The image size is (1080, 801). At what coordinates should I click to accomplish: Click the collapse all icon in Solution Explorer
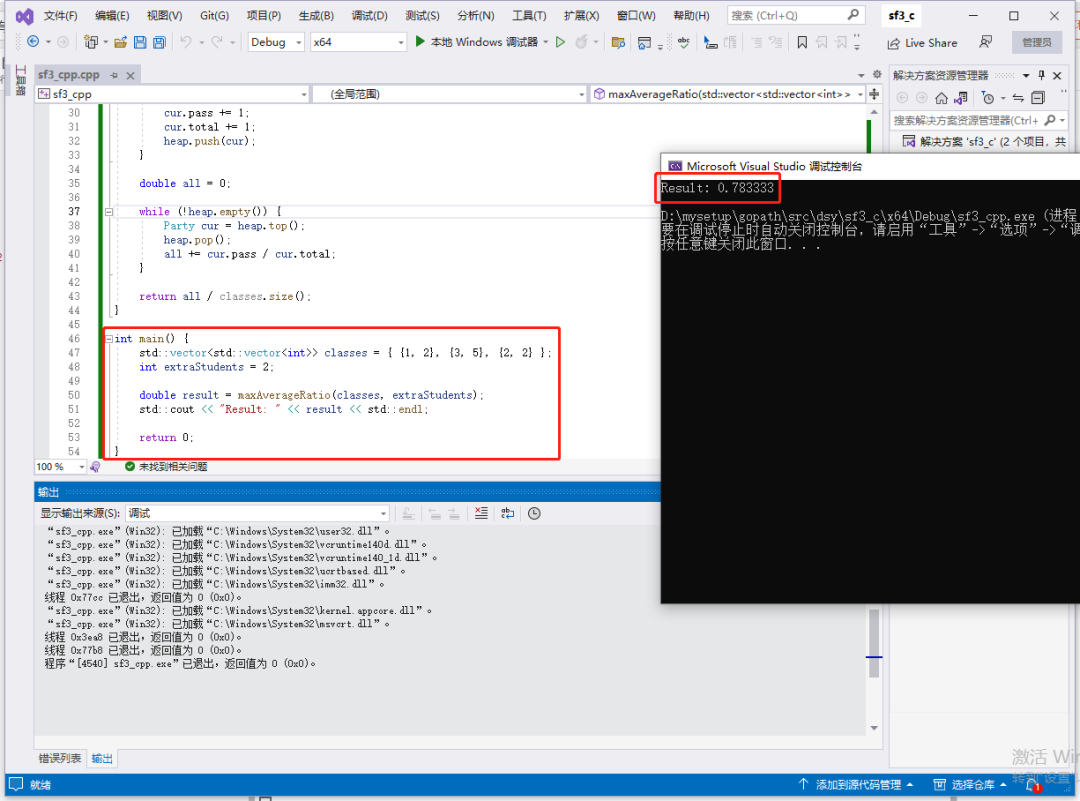pyautogui.click(x=1038, y=98)
